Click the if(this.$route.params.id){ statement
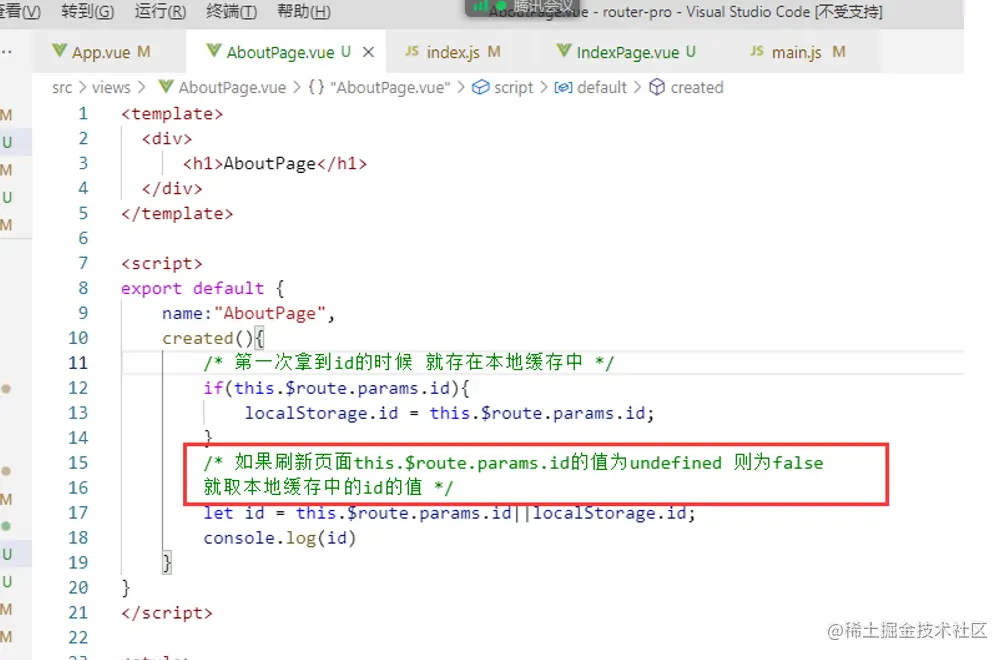 point(337,388)
